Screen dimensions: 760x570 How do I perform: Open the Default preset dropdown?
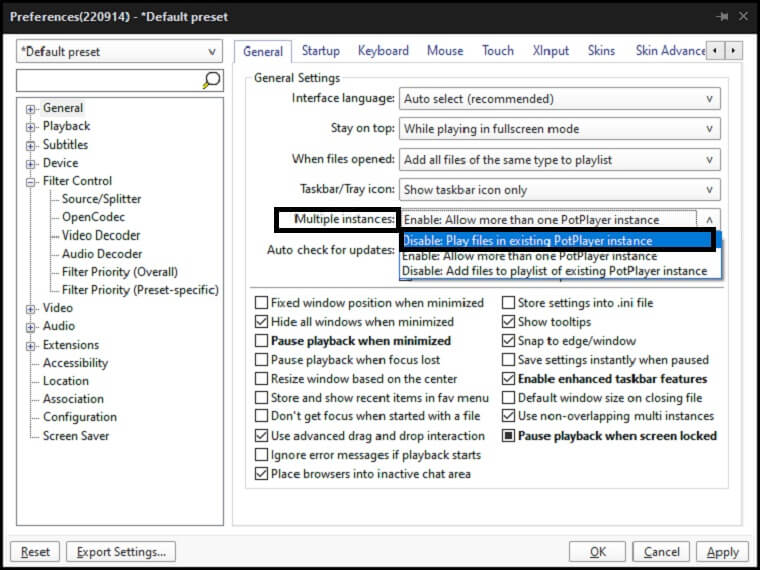click(119, 51)
